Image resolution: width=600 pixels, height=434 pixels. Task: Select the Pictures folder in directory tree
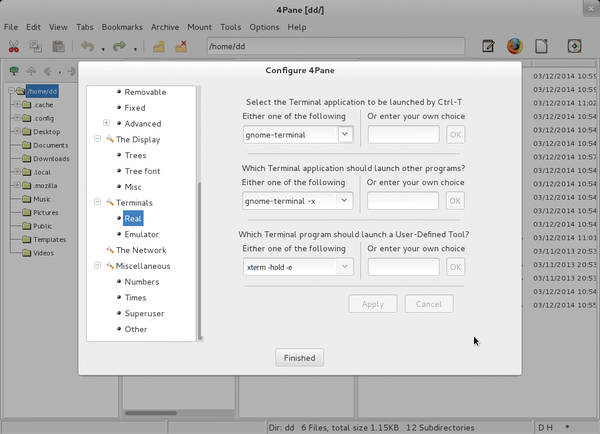point(46,213)
